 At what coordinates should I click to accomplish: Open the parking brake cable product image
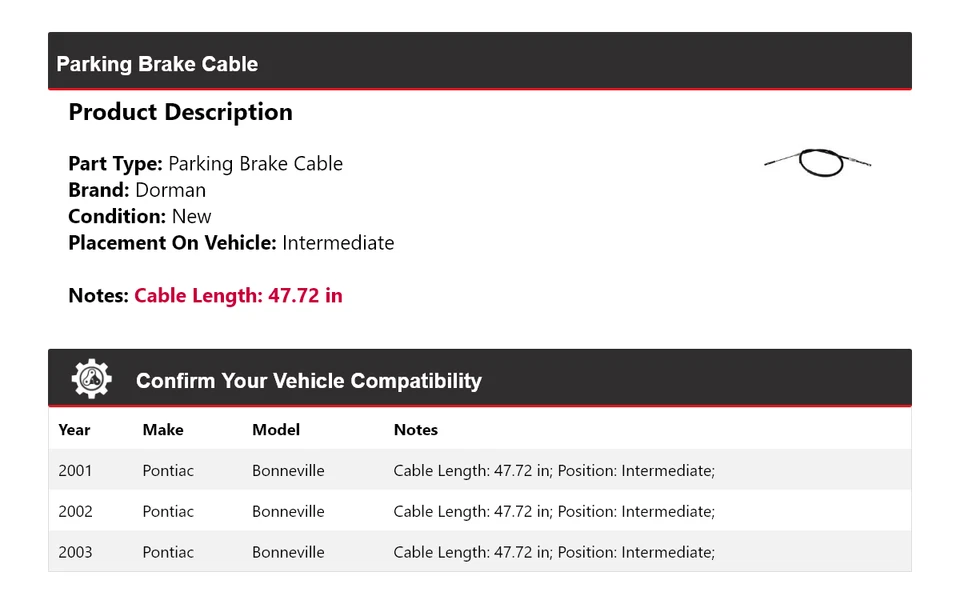pos(818,162)
